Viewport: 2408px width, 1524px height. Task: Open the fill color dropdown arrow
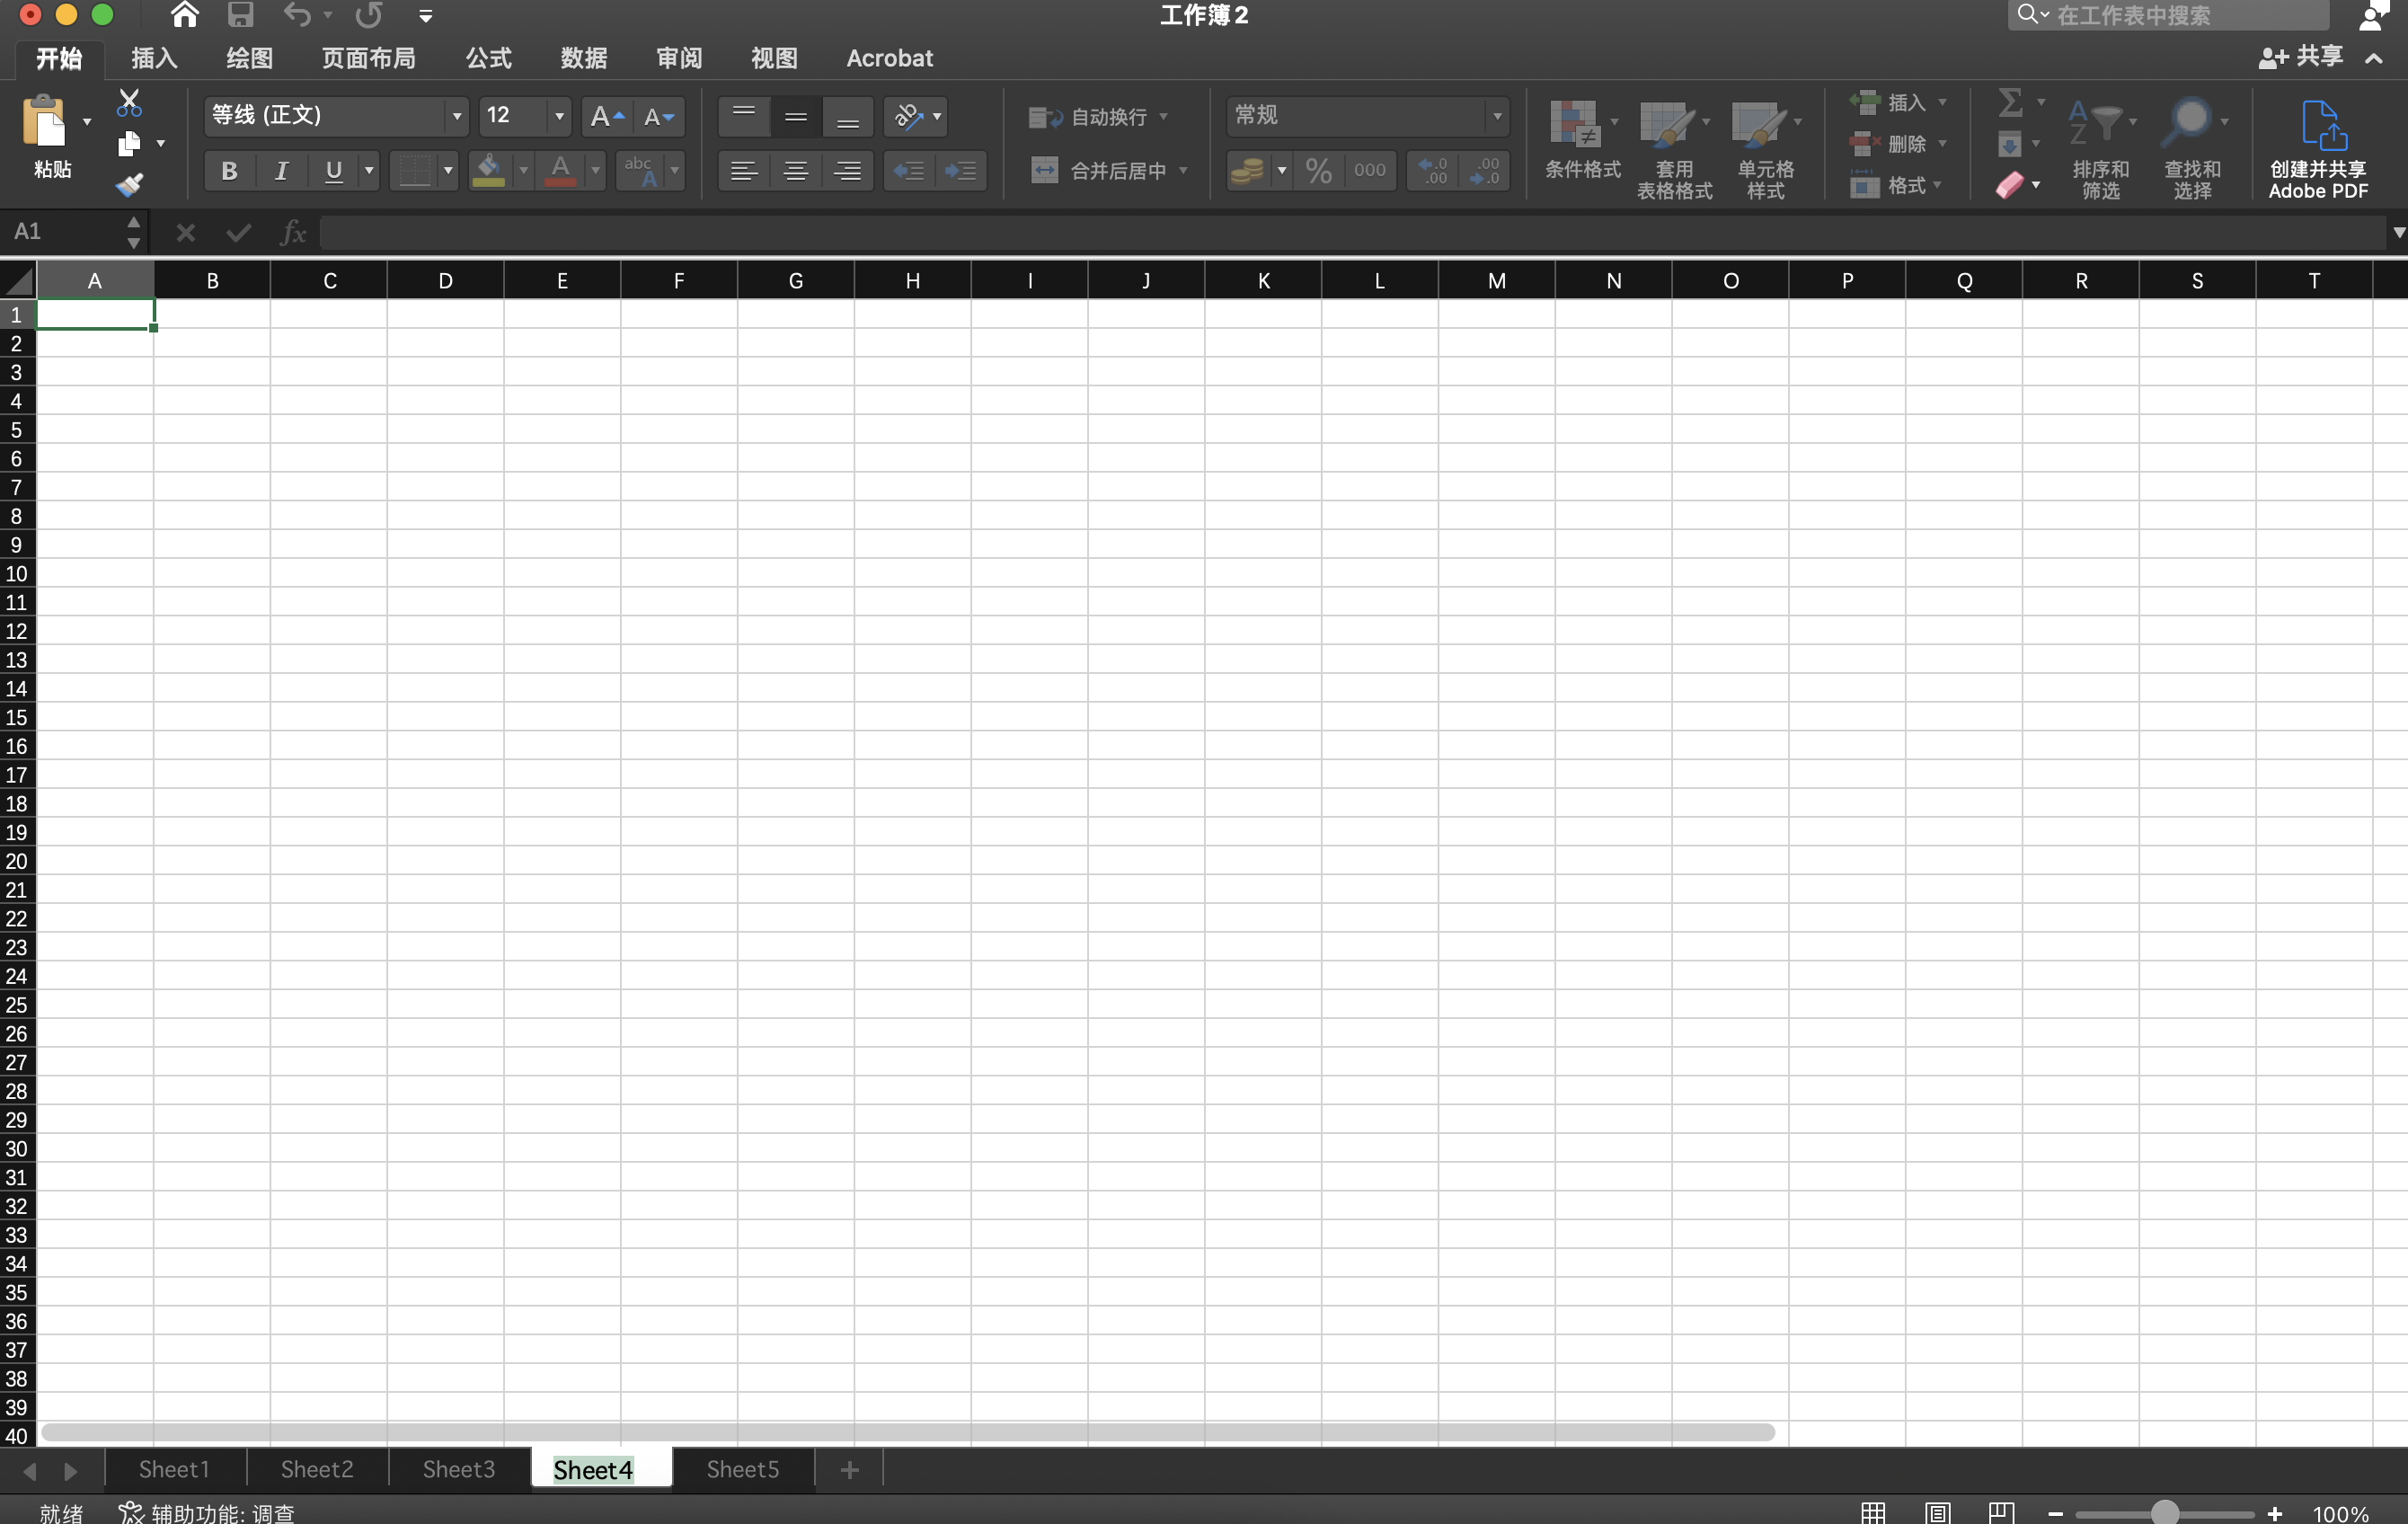(x=522, y=170)
